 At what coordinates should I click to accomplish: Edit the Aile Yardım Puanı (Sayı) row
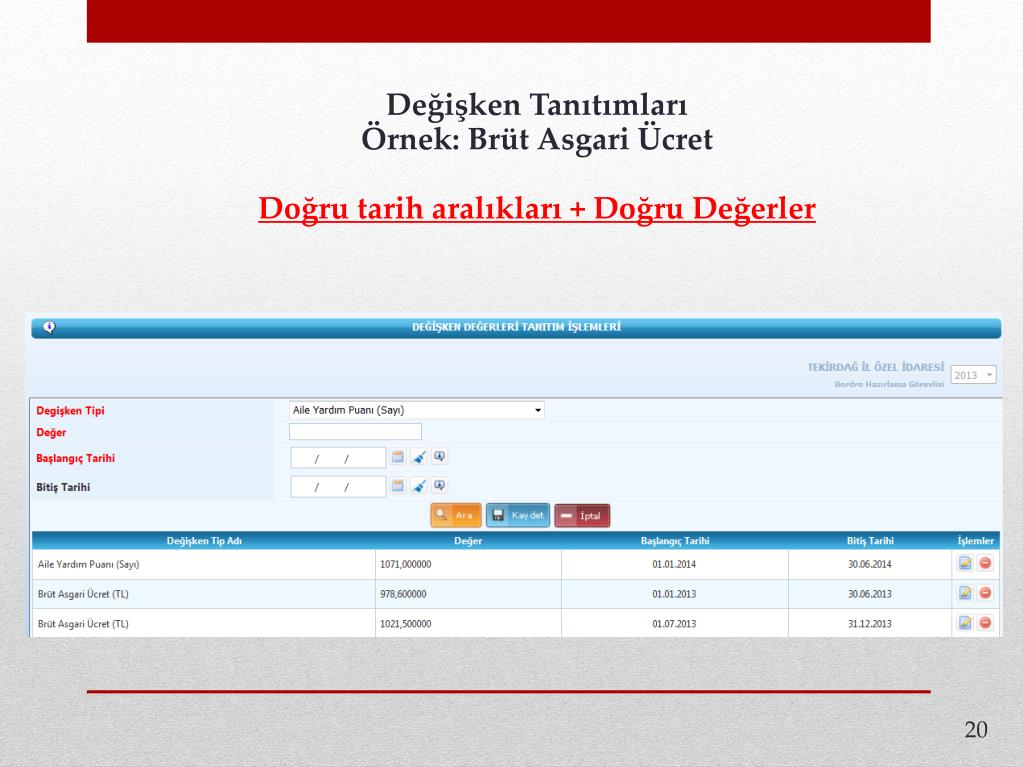click(x=965, y=563)
